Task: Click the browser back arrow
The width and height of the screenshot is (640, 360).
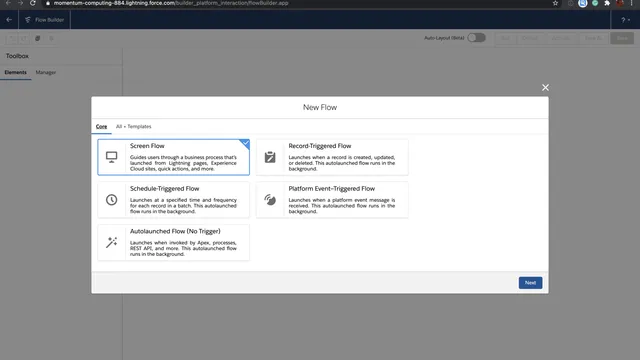Action: click(x=8, y=3)
